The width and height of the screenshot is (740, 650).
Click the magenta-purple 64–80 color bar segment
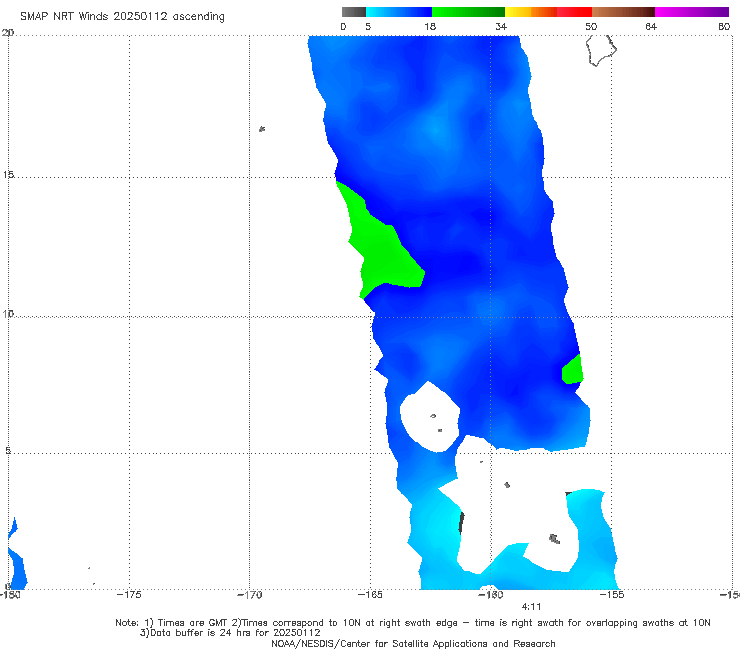tap(692, 12)
